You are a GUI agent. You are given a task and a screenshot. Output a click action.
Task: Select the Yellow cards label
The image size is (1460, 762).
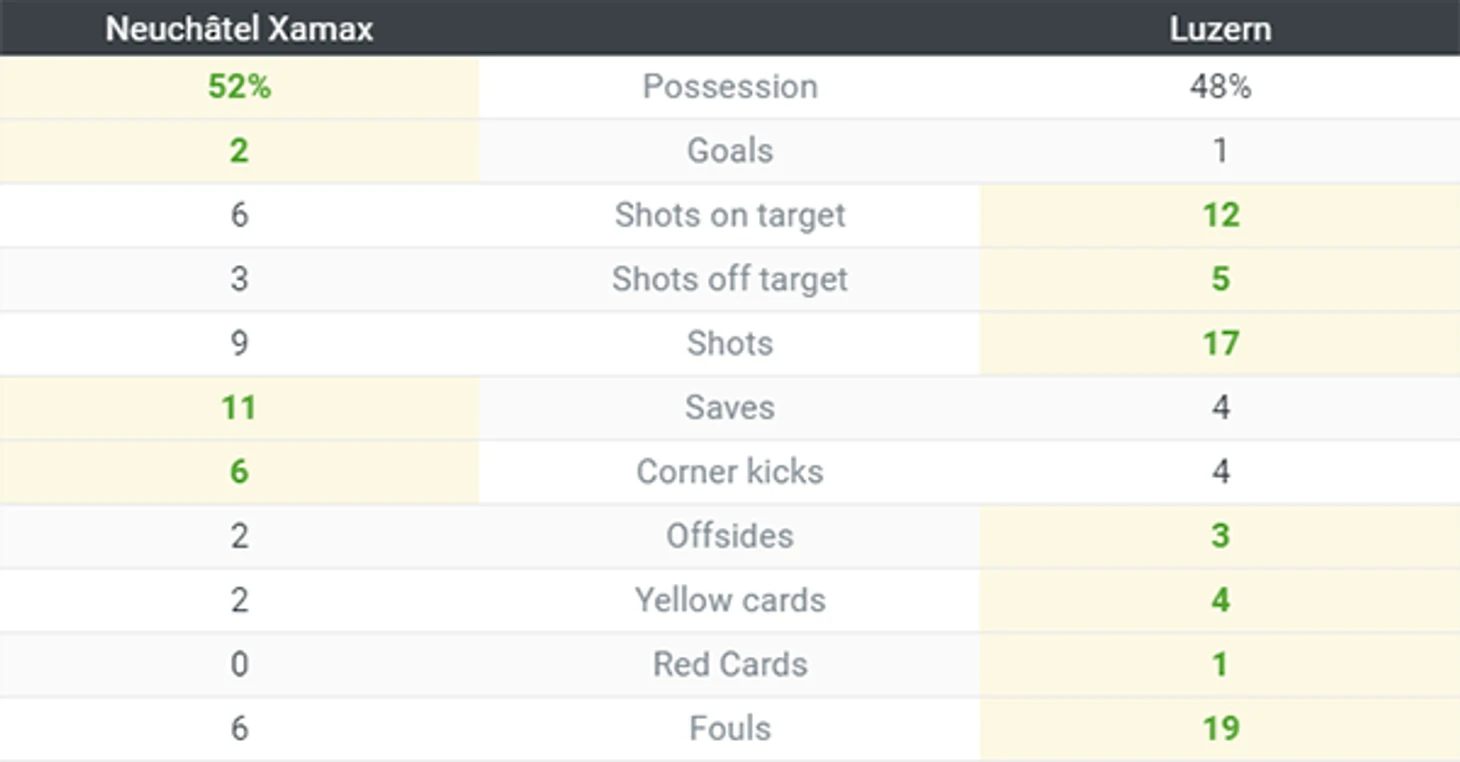click(730, 600)
